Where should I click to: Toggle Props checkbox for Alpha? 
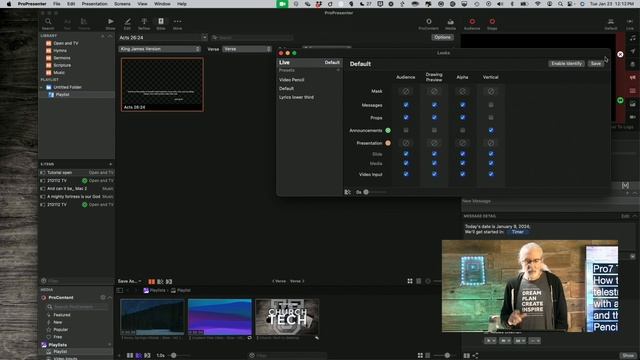click(x=462, y=118)
